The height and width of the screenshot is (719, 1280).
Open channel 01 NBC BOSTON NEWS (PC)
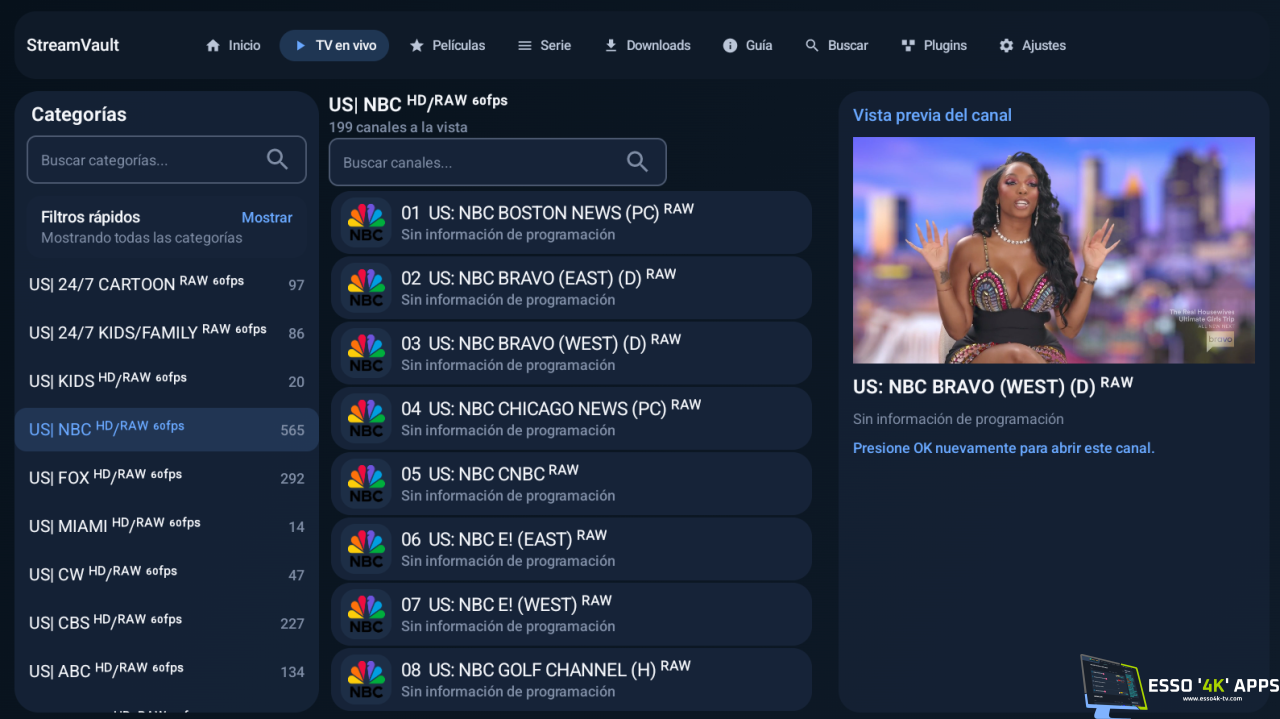571,222
